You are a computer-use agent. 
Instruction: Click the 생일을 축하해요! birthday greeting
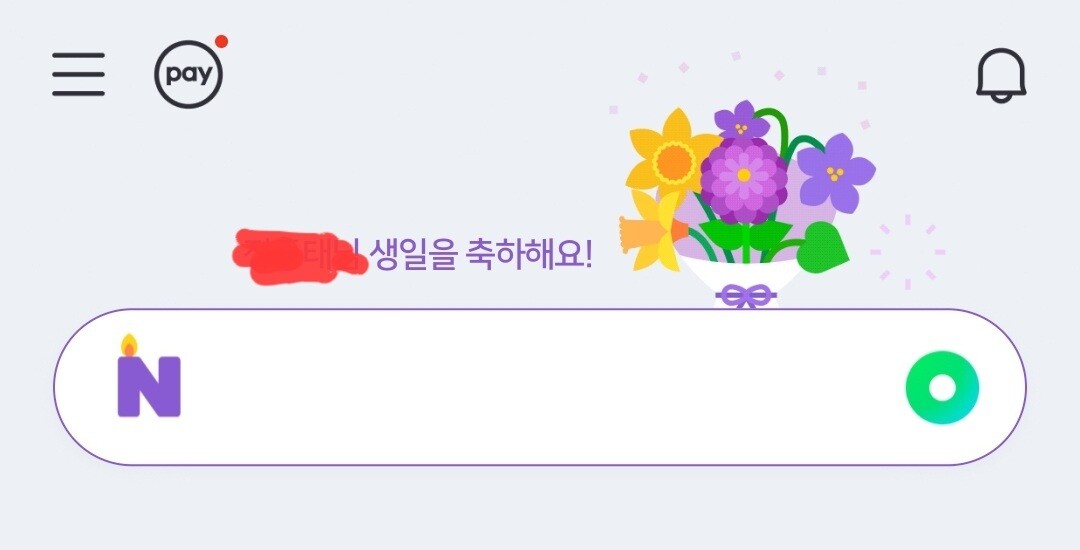point(480,255)
